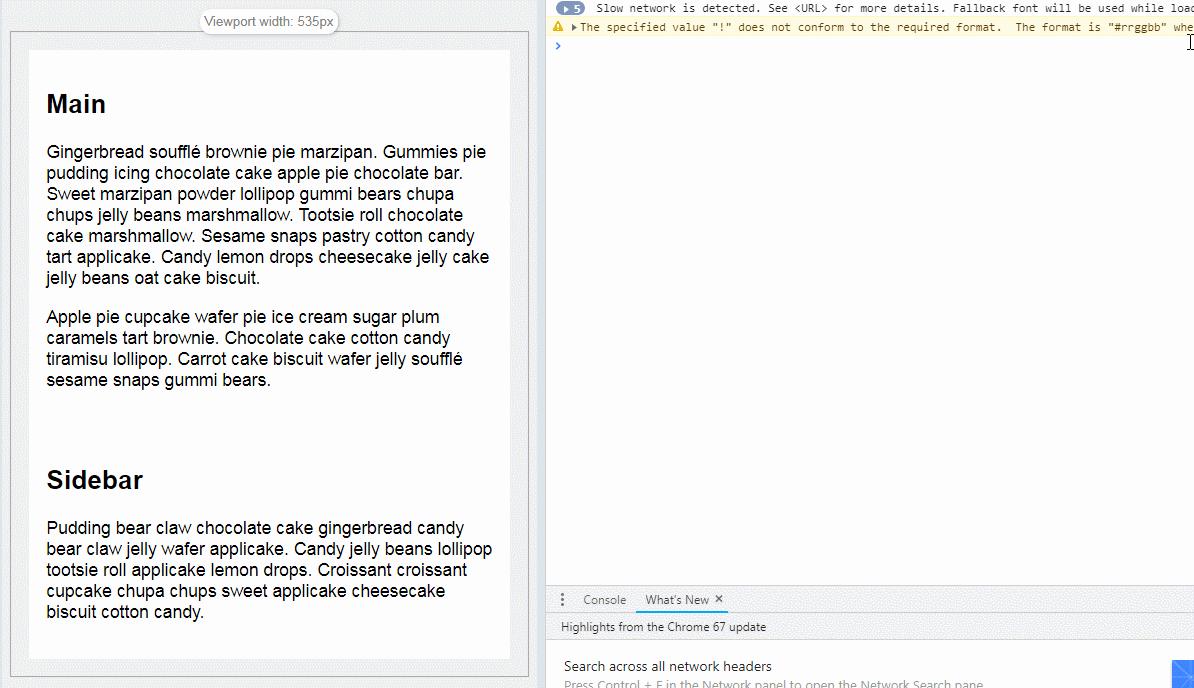The width and height of the screenshot is (1194, 688).
Task: Close the What's New drawer tab
Action: (719, 599)
